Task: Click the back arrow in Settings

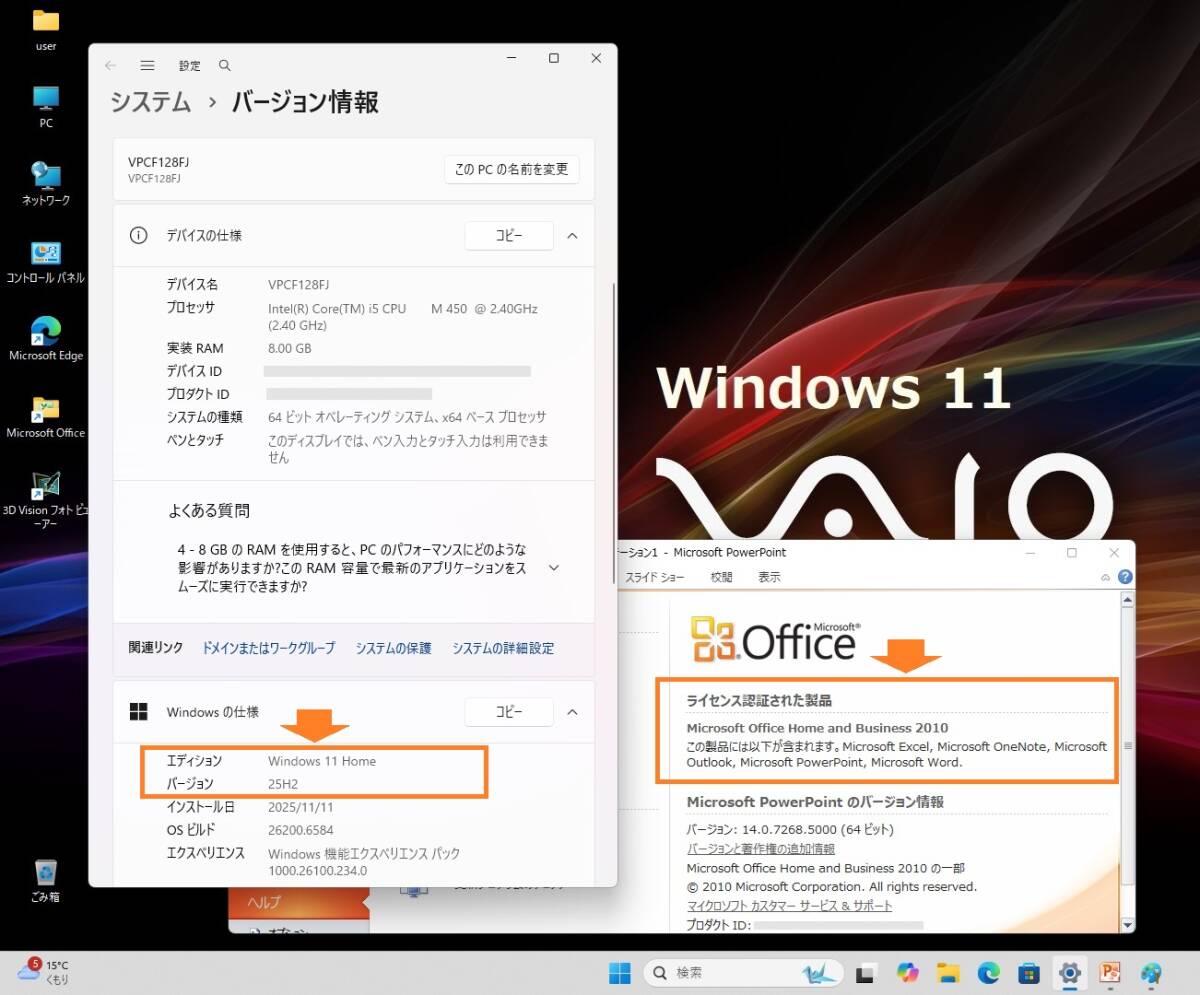Action: pos(110,65)
